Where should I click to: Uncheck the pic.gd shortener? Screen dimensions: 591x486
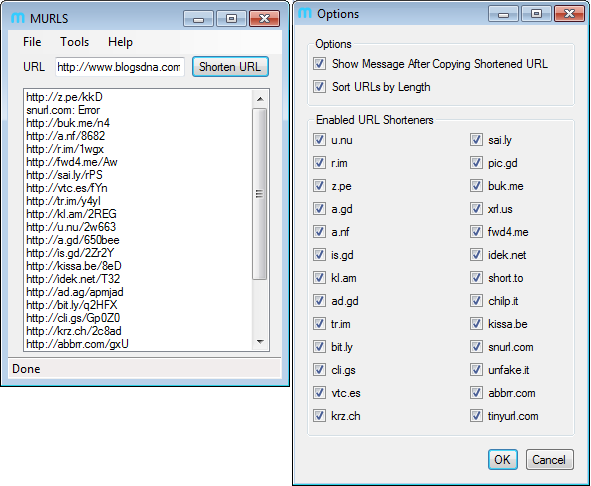pos(476,163)
